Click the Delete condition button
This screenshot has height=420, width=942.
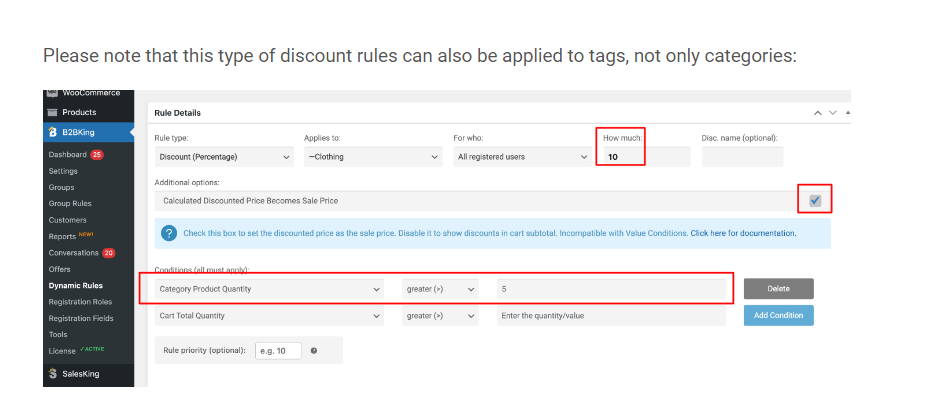tap(779, 289)
